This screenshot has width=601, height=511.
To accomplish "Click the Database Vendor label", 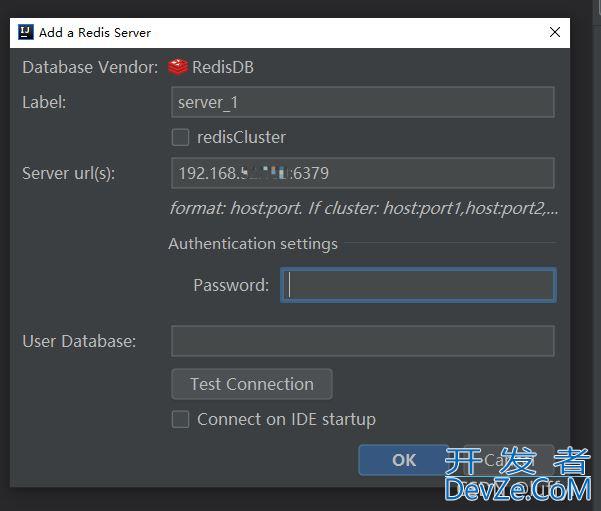I will (90, 67).
